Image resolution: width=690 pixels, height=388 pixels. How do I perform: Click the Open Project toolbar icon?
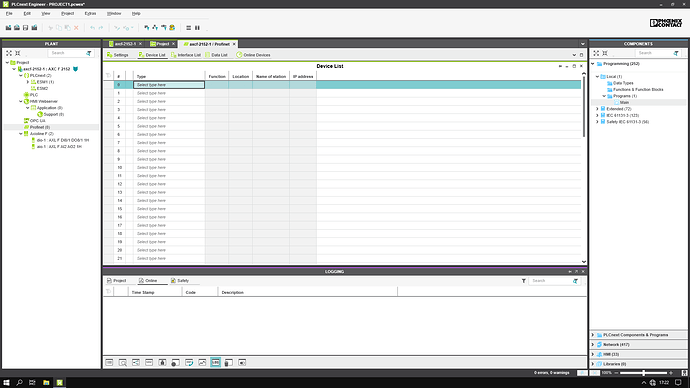pos(17,28)
